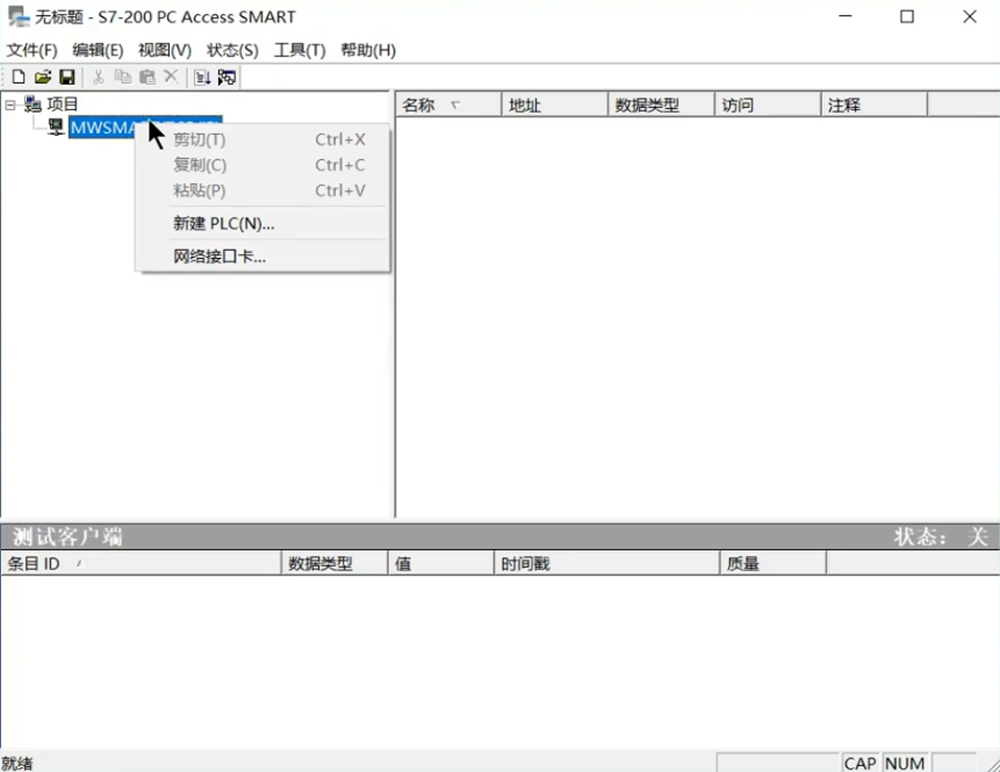Open the 帮助(H) menu
The height and width of the screenshot is (772, 1000).
[368, 50]
